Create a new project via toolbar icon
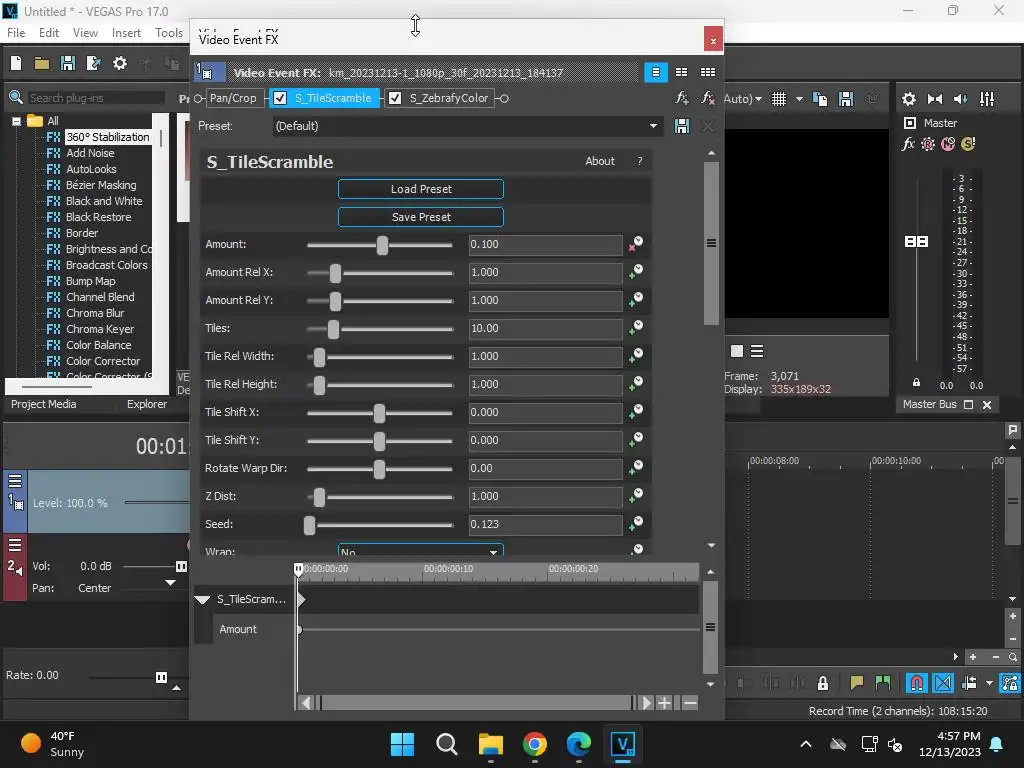Viewport: 1024px width, 768px height. [16, 63]
